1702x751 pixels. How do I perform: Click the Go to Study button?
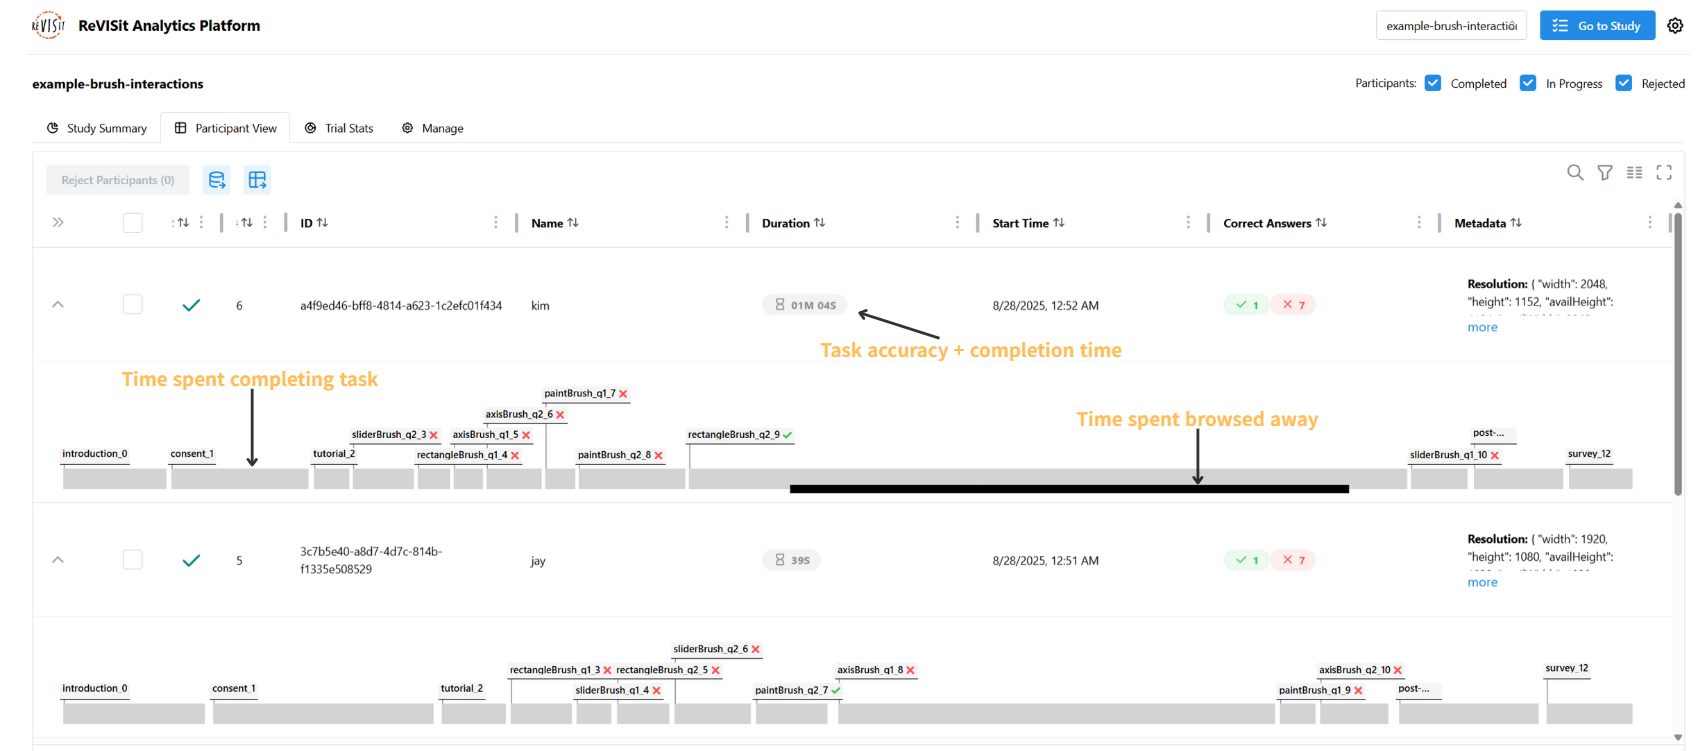[1597, 26]
